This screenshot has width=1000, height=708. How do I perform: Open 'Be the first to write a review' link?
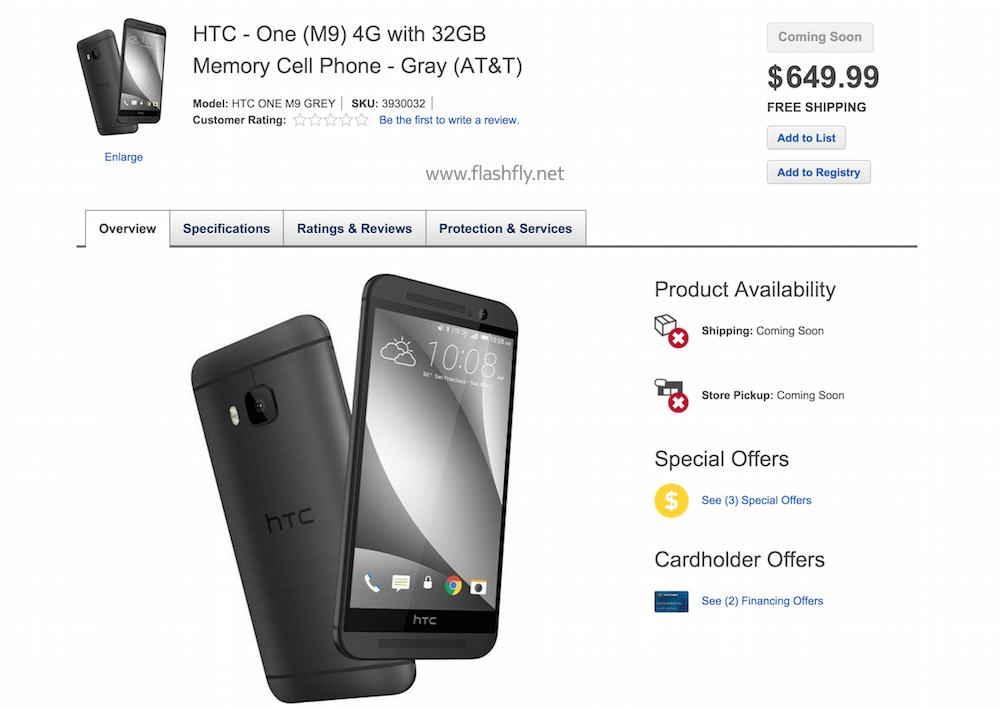[x=449, y=120]
